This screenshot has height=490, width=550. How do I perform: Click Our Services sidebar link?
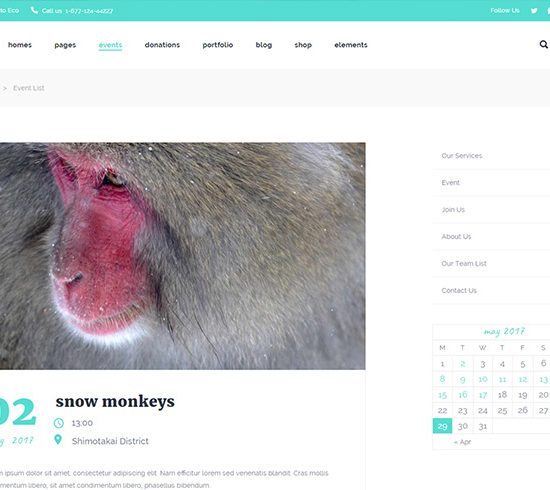pyautogui.click(x=462, y=156)
